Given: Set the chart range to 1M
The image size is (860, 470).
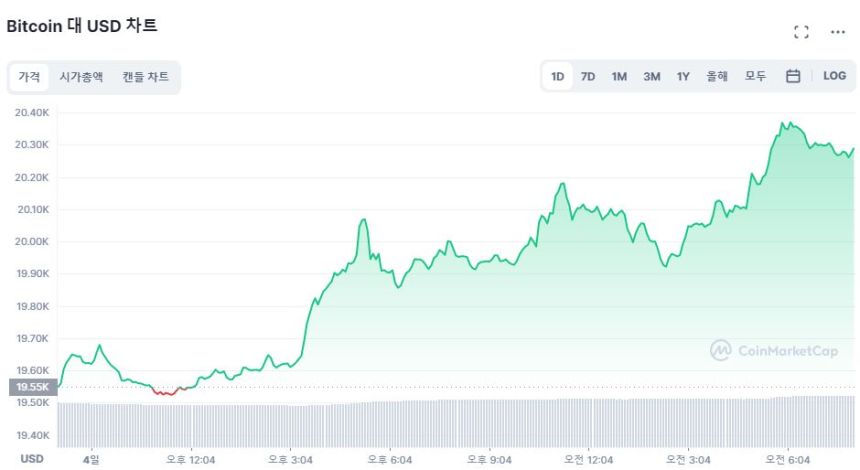Looking at the screenshot, I should (619, 76).
